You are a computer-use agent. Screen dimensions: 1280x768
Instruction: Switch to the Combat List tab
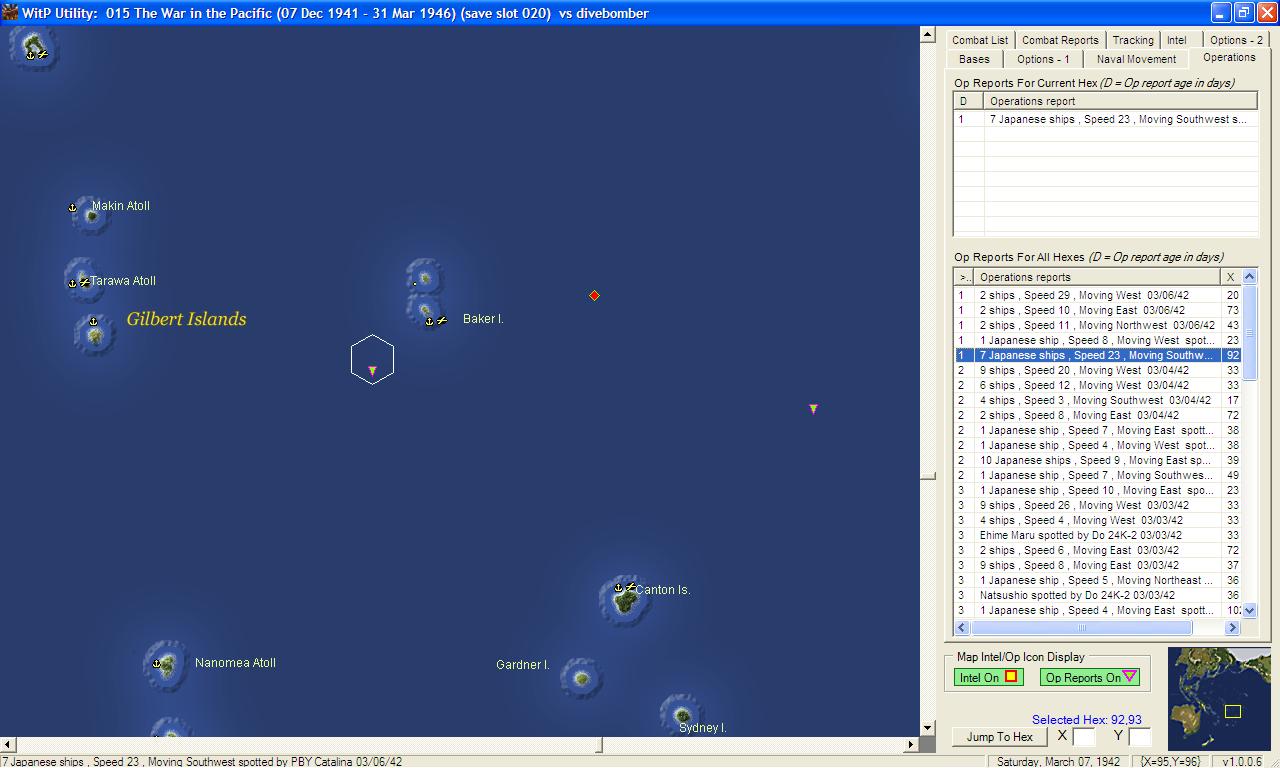click(980, 40)
